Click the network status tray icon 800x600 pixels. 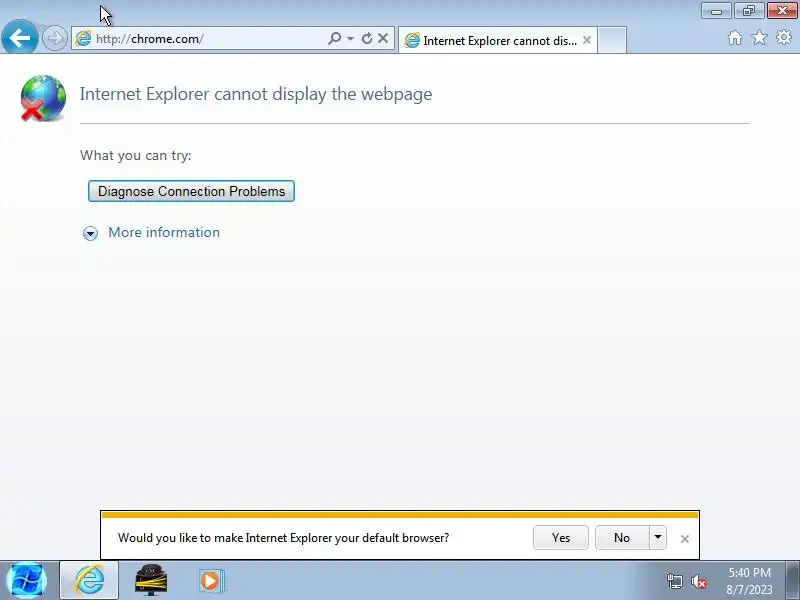[x=674, y=581]
